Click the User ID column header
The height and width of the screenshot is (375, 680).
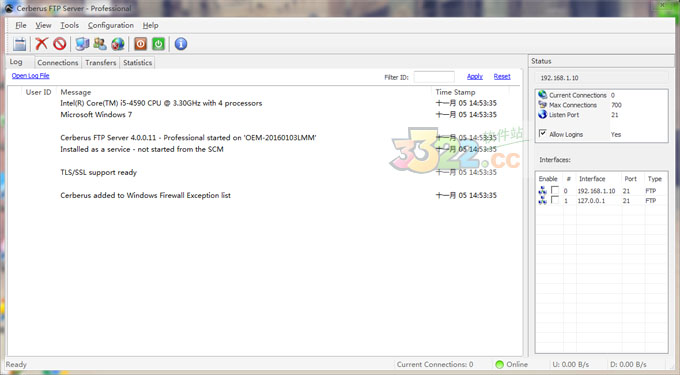[39, 92]
